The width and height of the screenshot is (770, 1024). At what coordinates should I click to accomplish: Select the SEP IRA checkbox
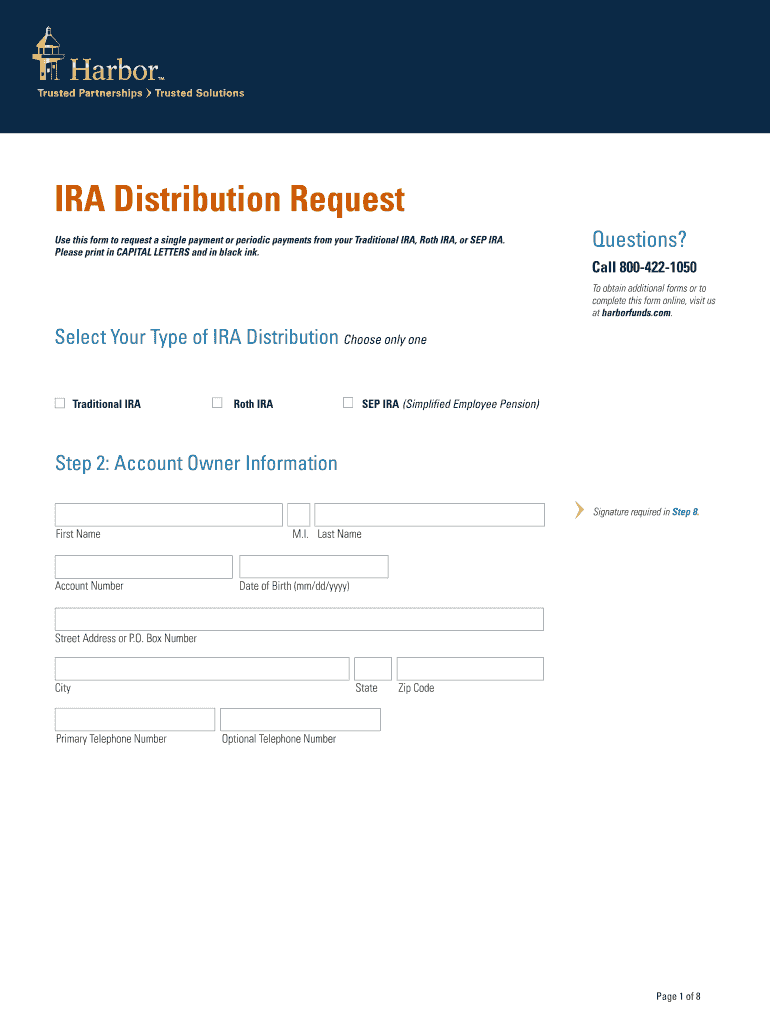348,403
